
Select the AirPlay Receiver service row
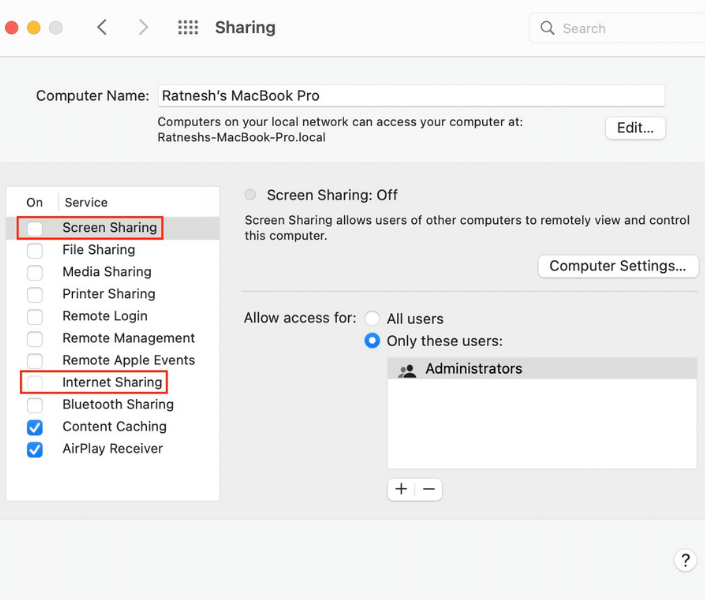click(x=112, y=449)
